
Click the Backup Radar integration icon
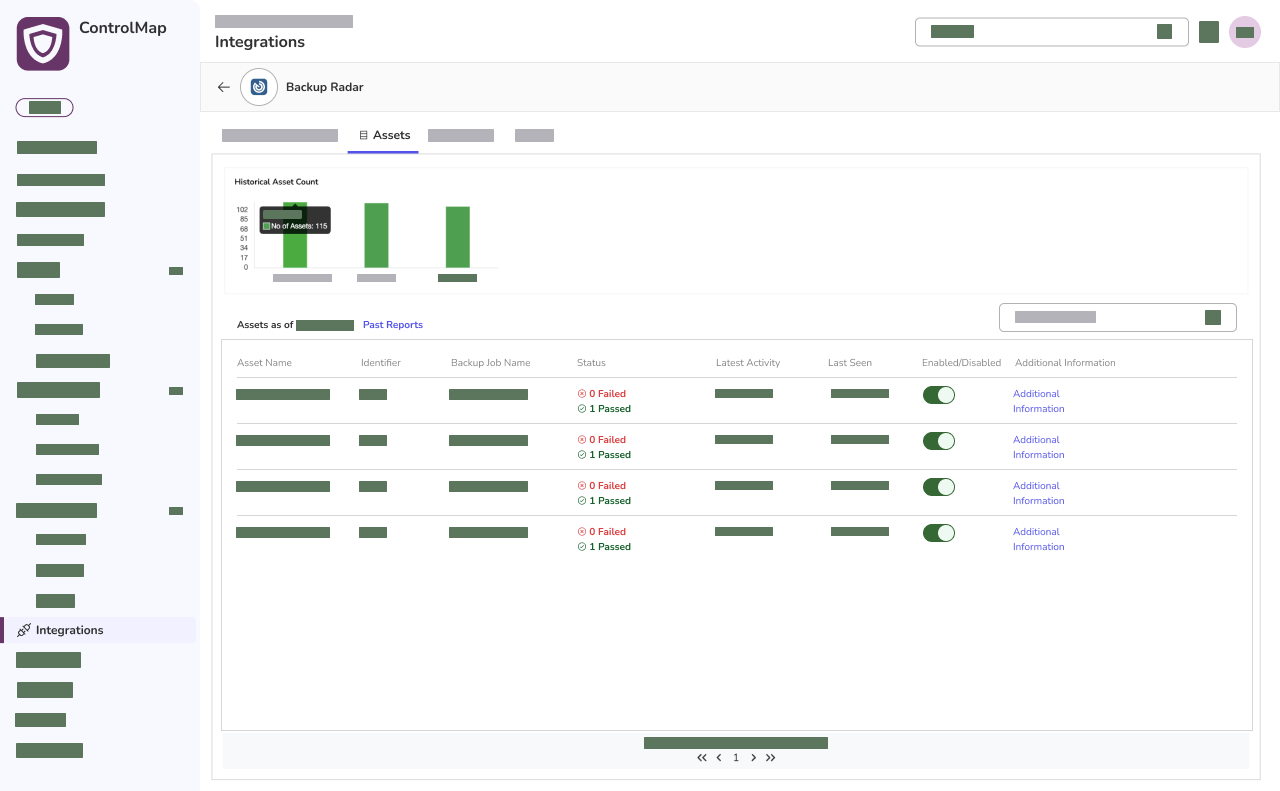tap(259, 87)
